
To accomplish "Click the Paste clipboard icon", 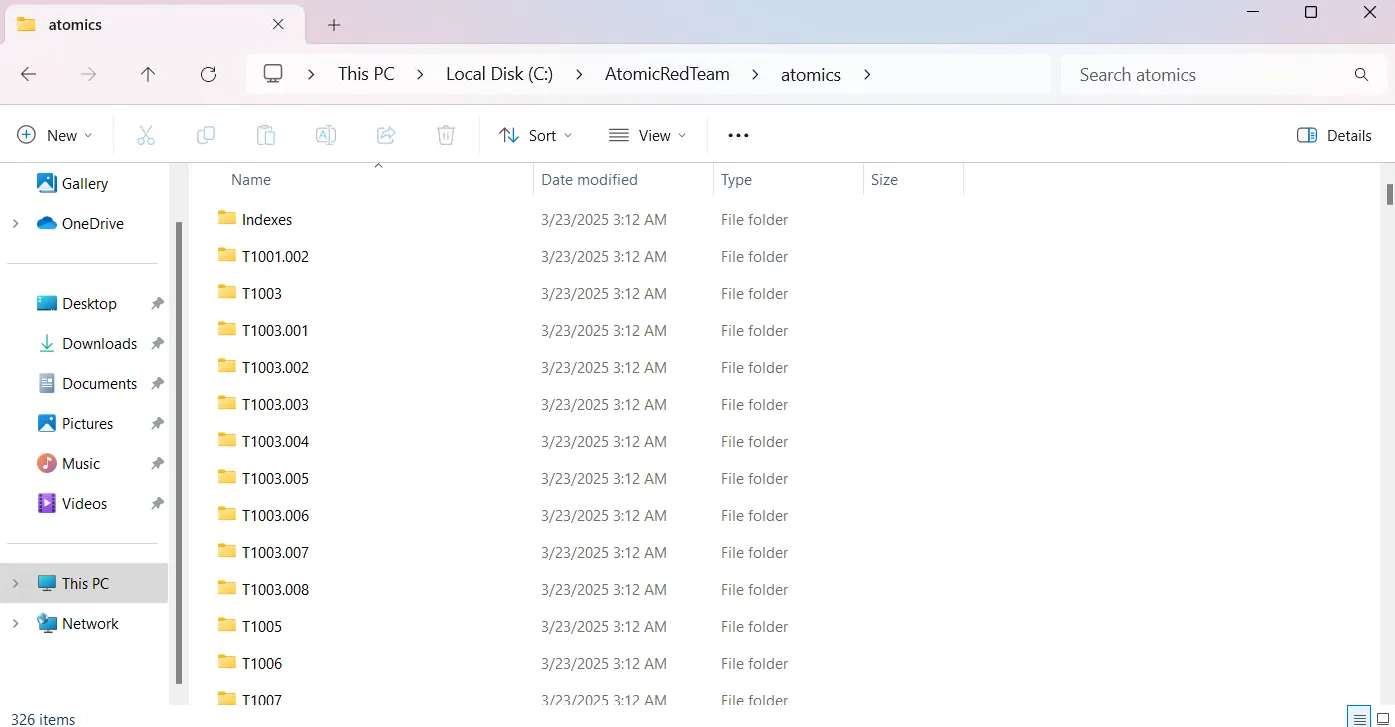I will coord(266,135).
